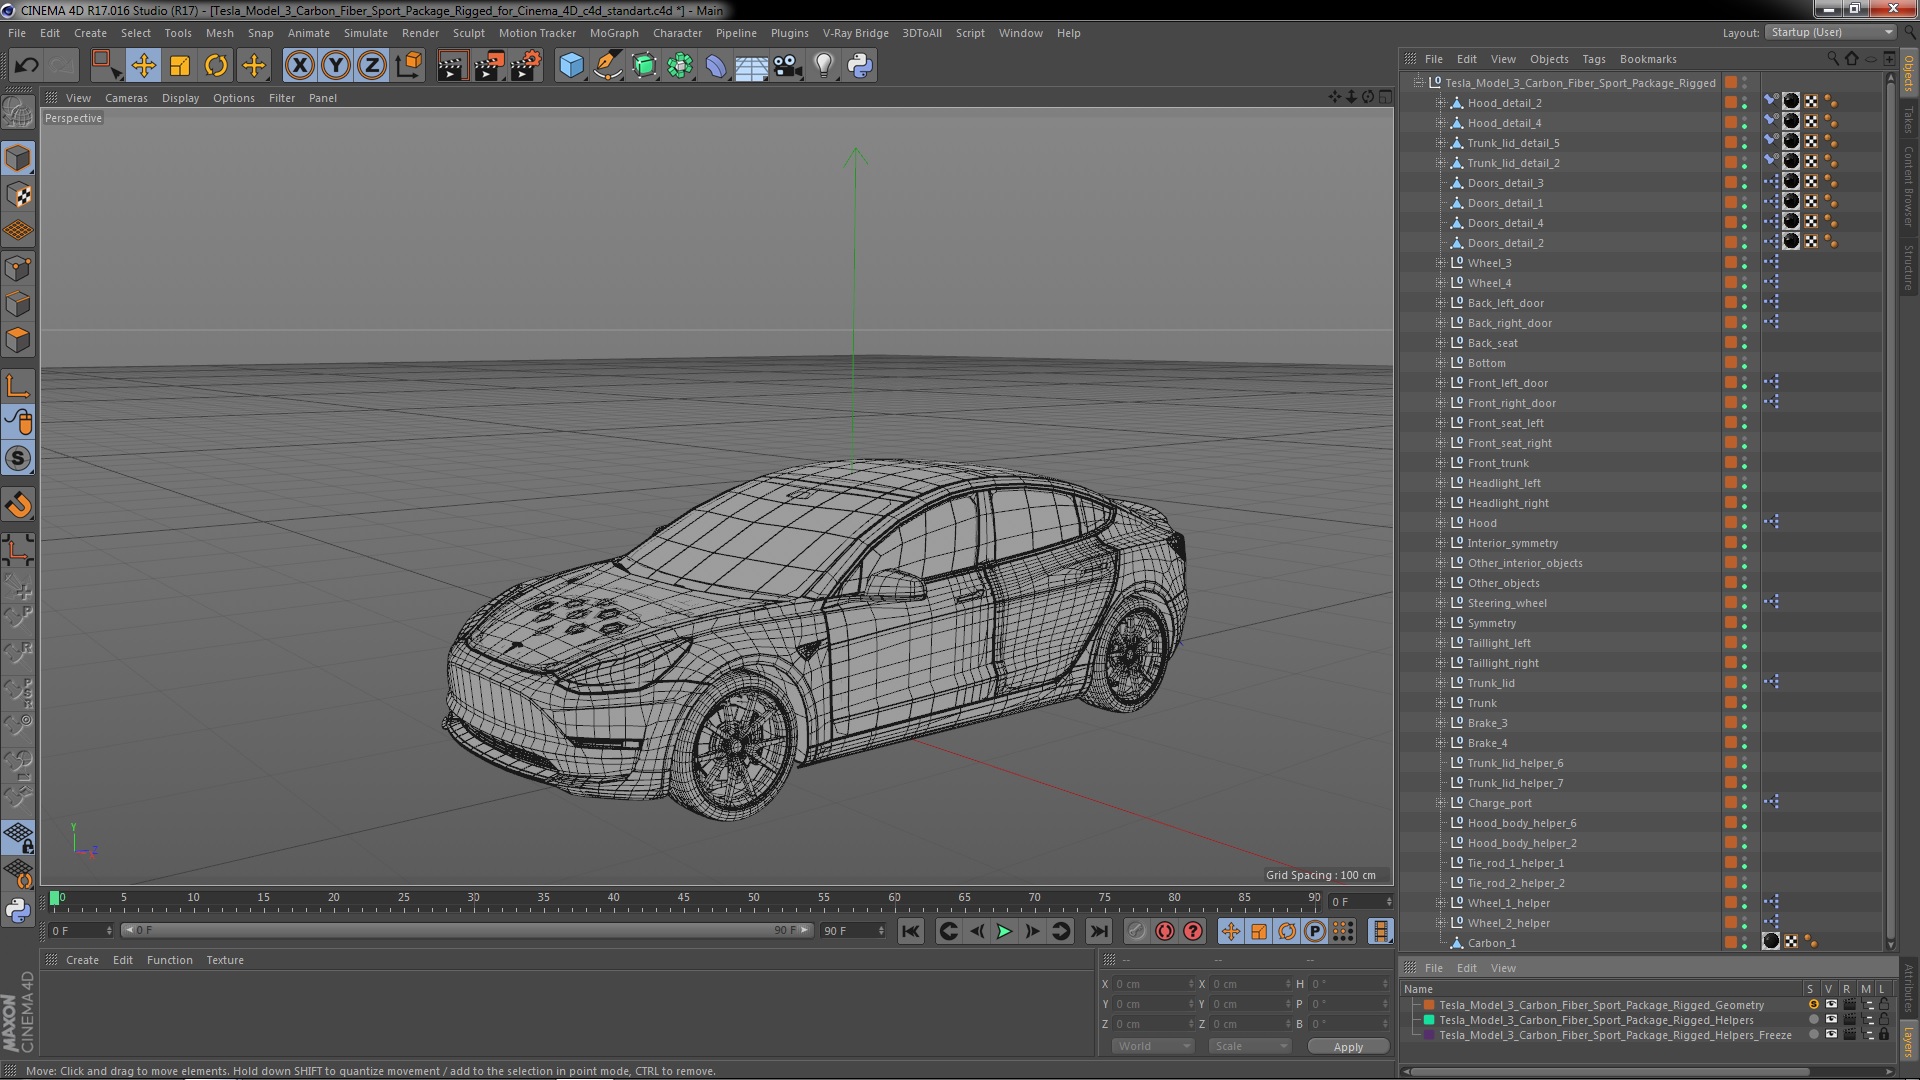Click the Enable Axis L-shaped icon

[x=18, y=386]
